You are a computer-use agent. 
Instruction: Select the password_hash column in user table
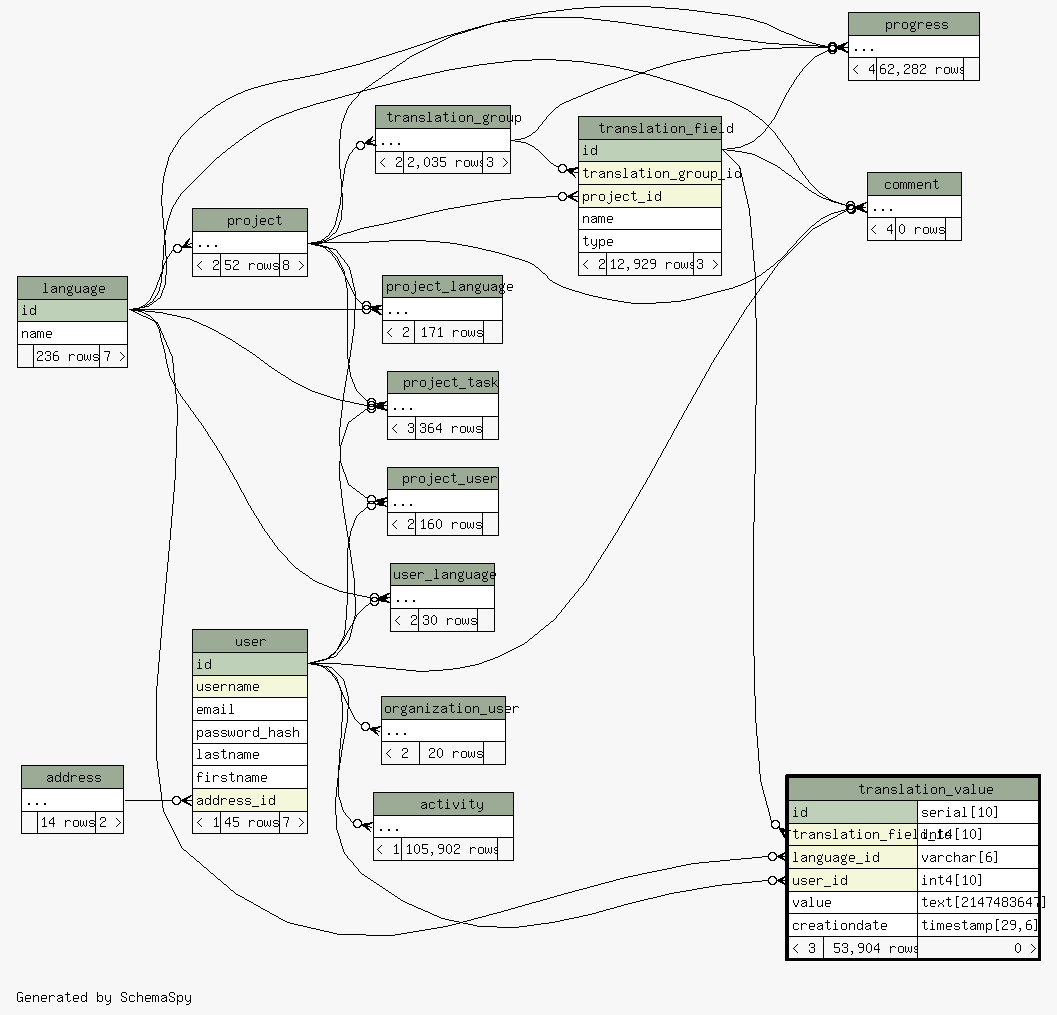(x=249, y=732)
